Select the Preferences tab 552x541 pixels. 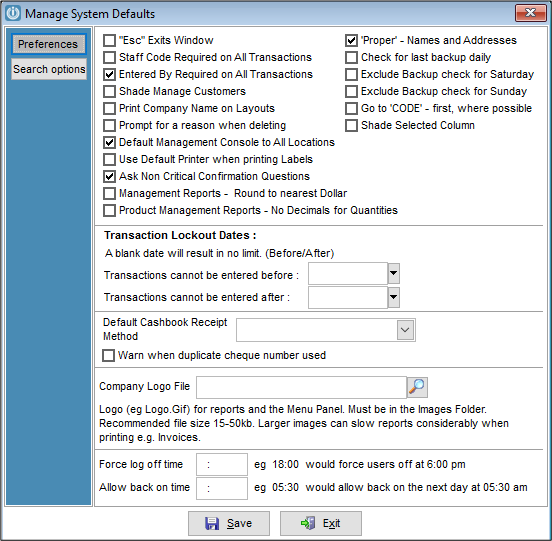pos(48,44)
